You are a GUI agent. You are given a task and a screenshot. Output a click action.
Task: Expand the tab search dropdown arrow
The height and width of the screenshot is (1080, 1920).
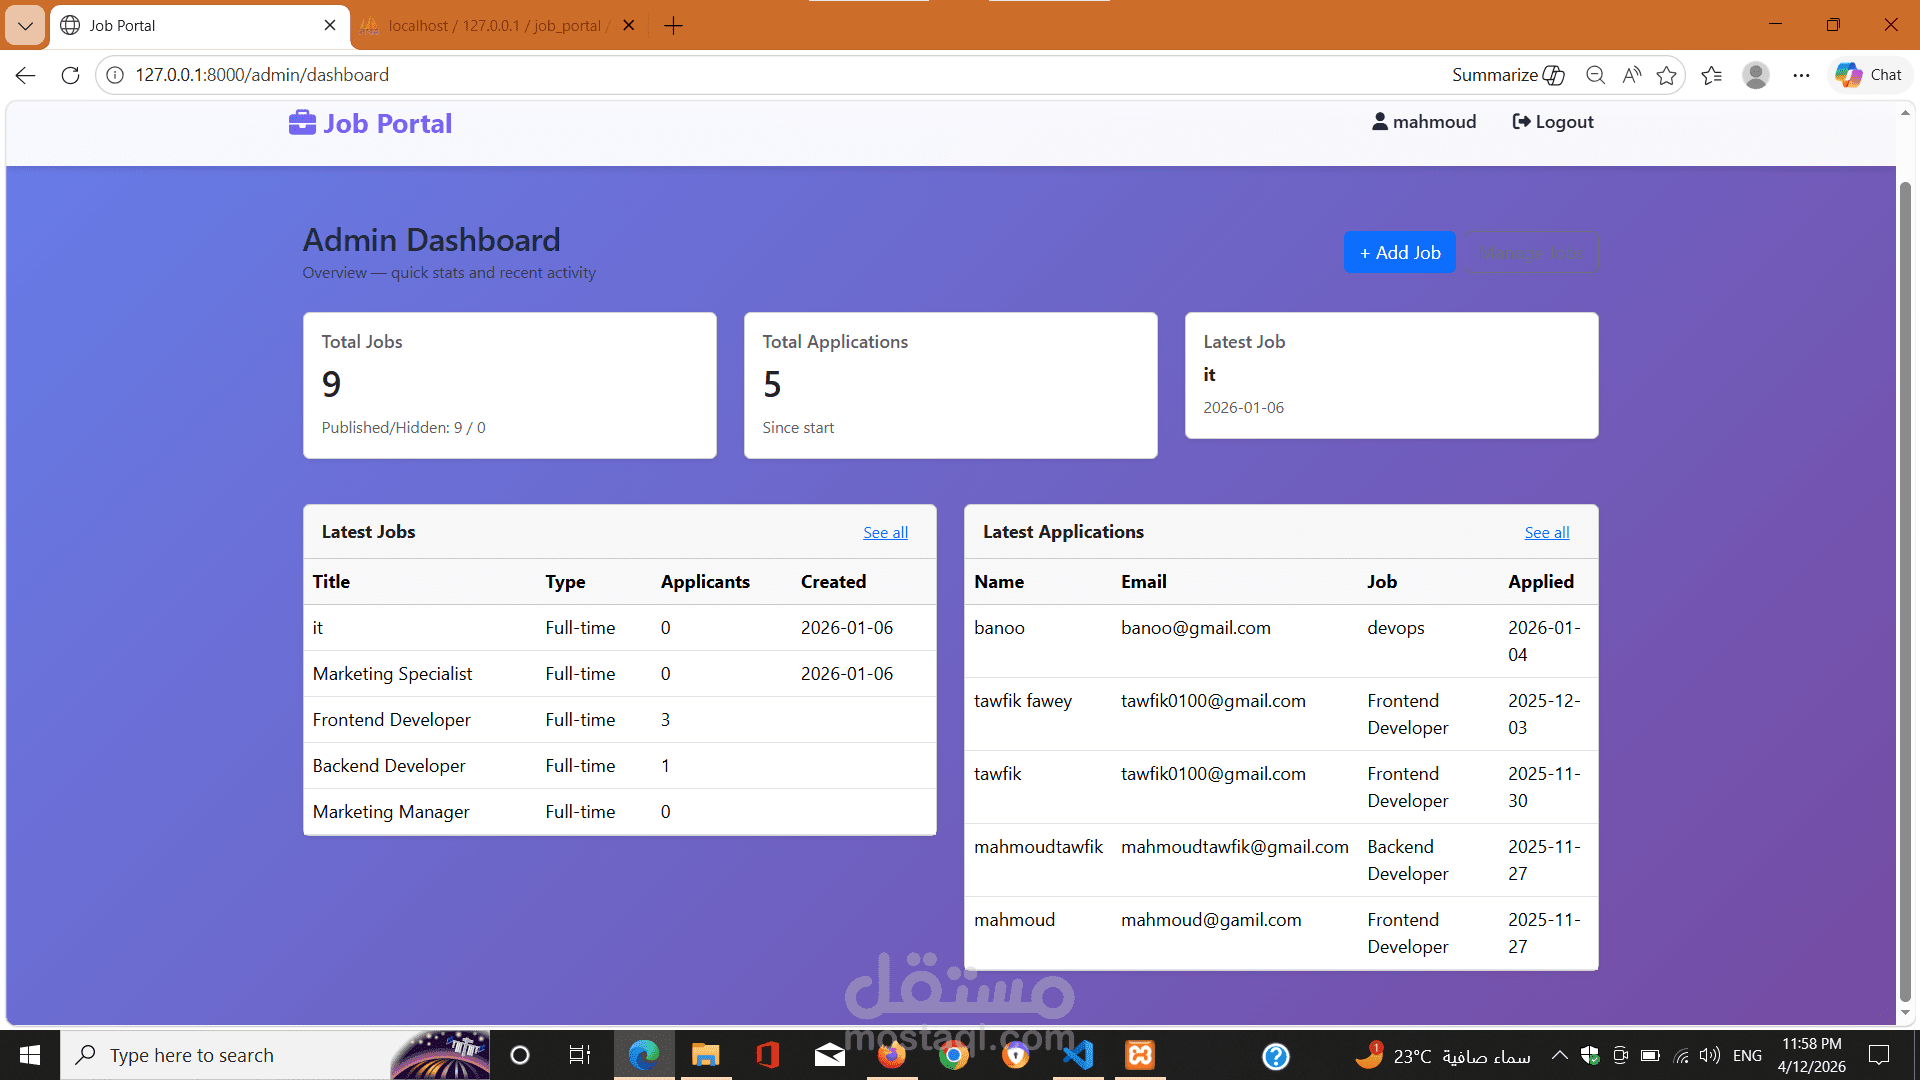coord(25,25)
